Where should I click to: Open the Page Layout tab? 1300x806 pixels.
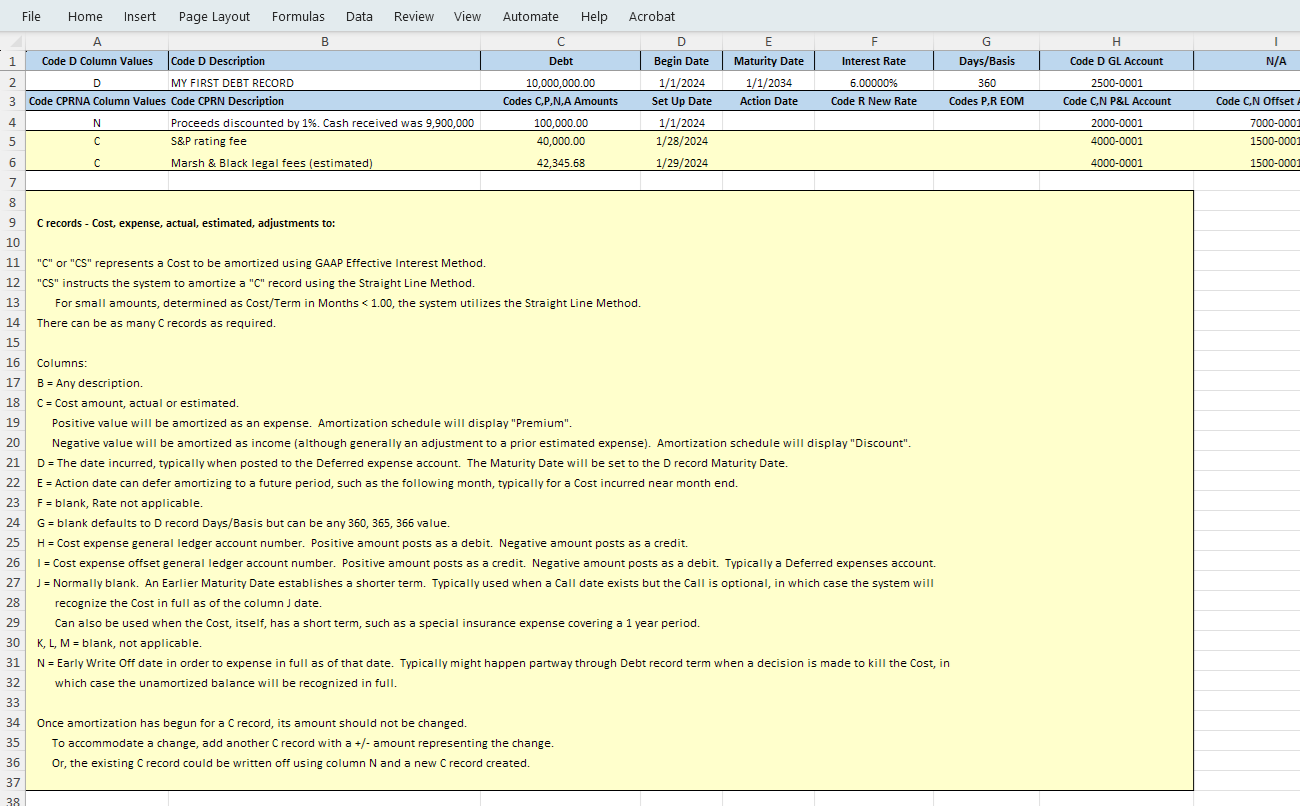[x=214, y=16]
